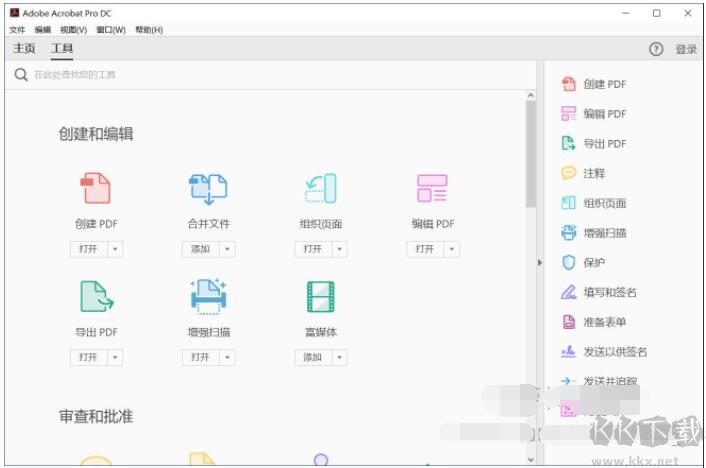Click 打开 button under 编辑 PDF
Screen dimensions: 706x468
[x=425, y=249]
